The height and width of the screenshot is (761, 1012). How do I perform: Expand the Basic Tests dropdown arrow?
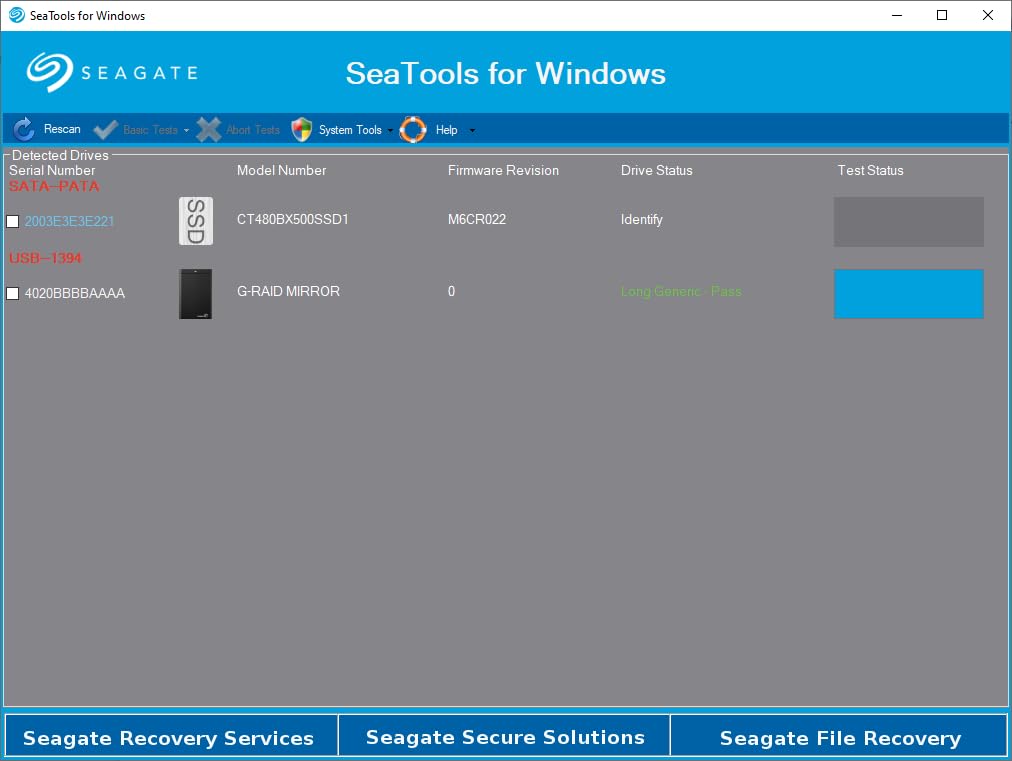(186, 130)
